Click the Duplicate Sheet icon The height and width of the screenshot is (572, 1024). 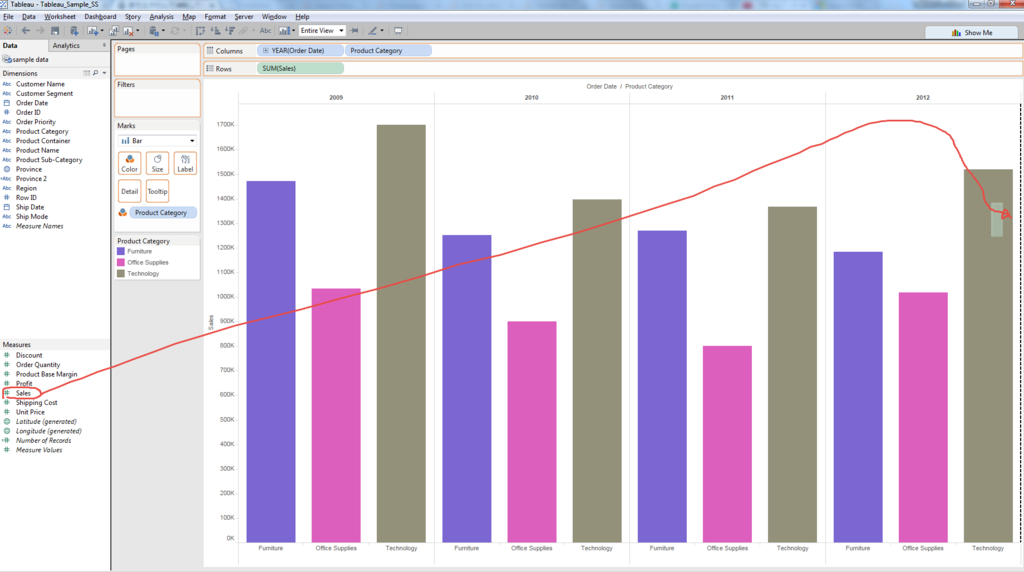114,31
